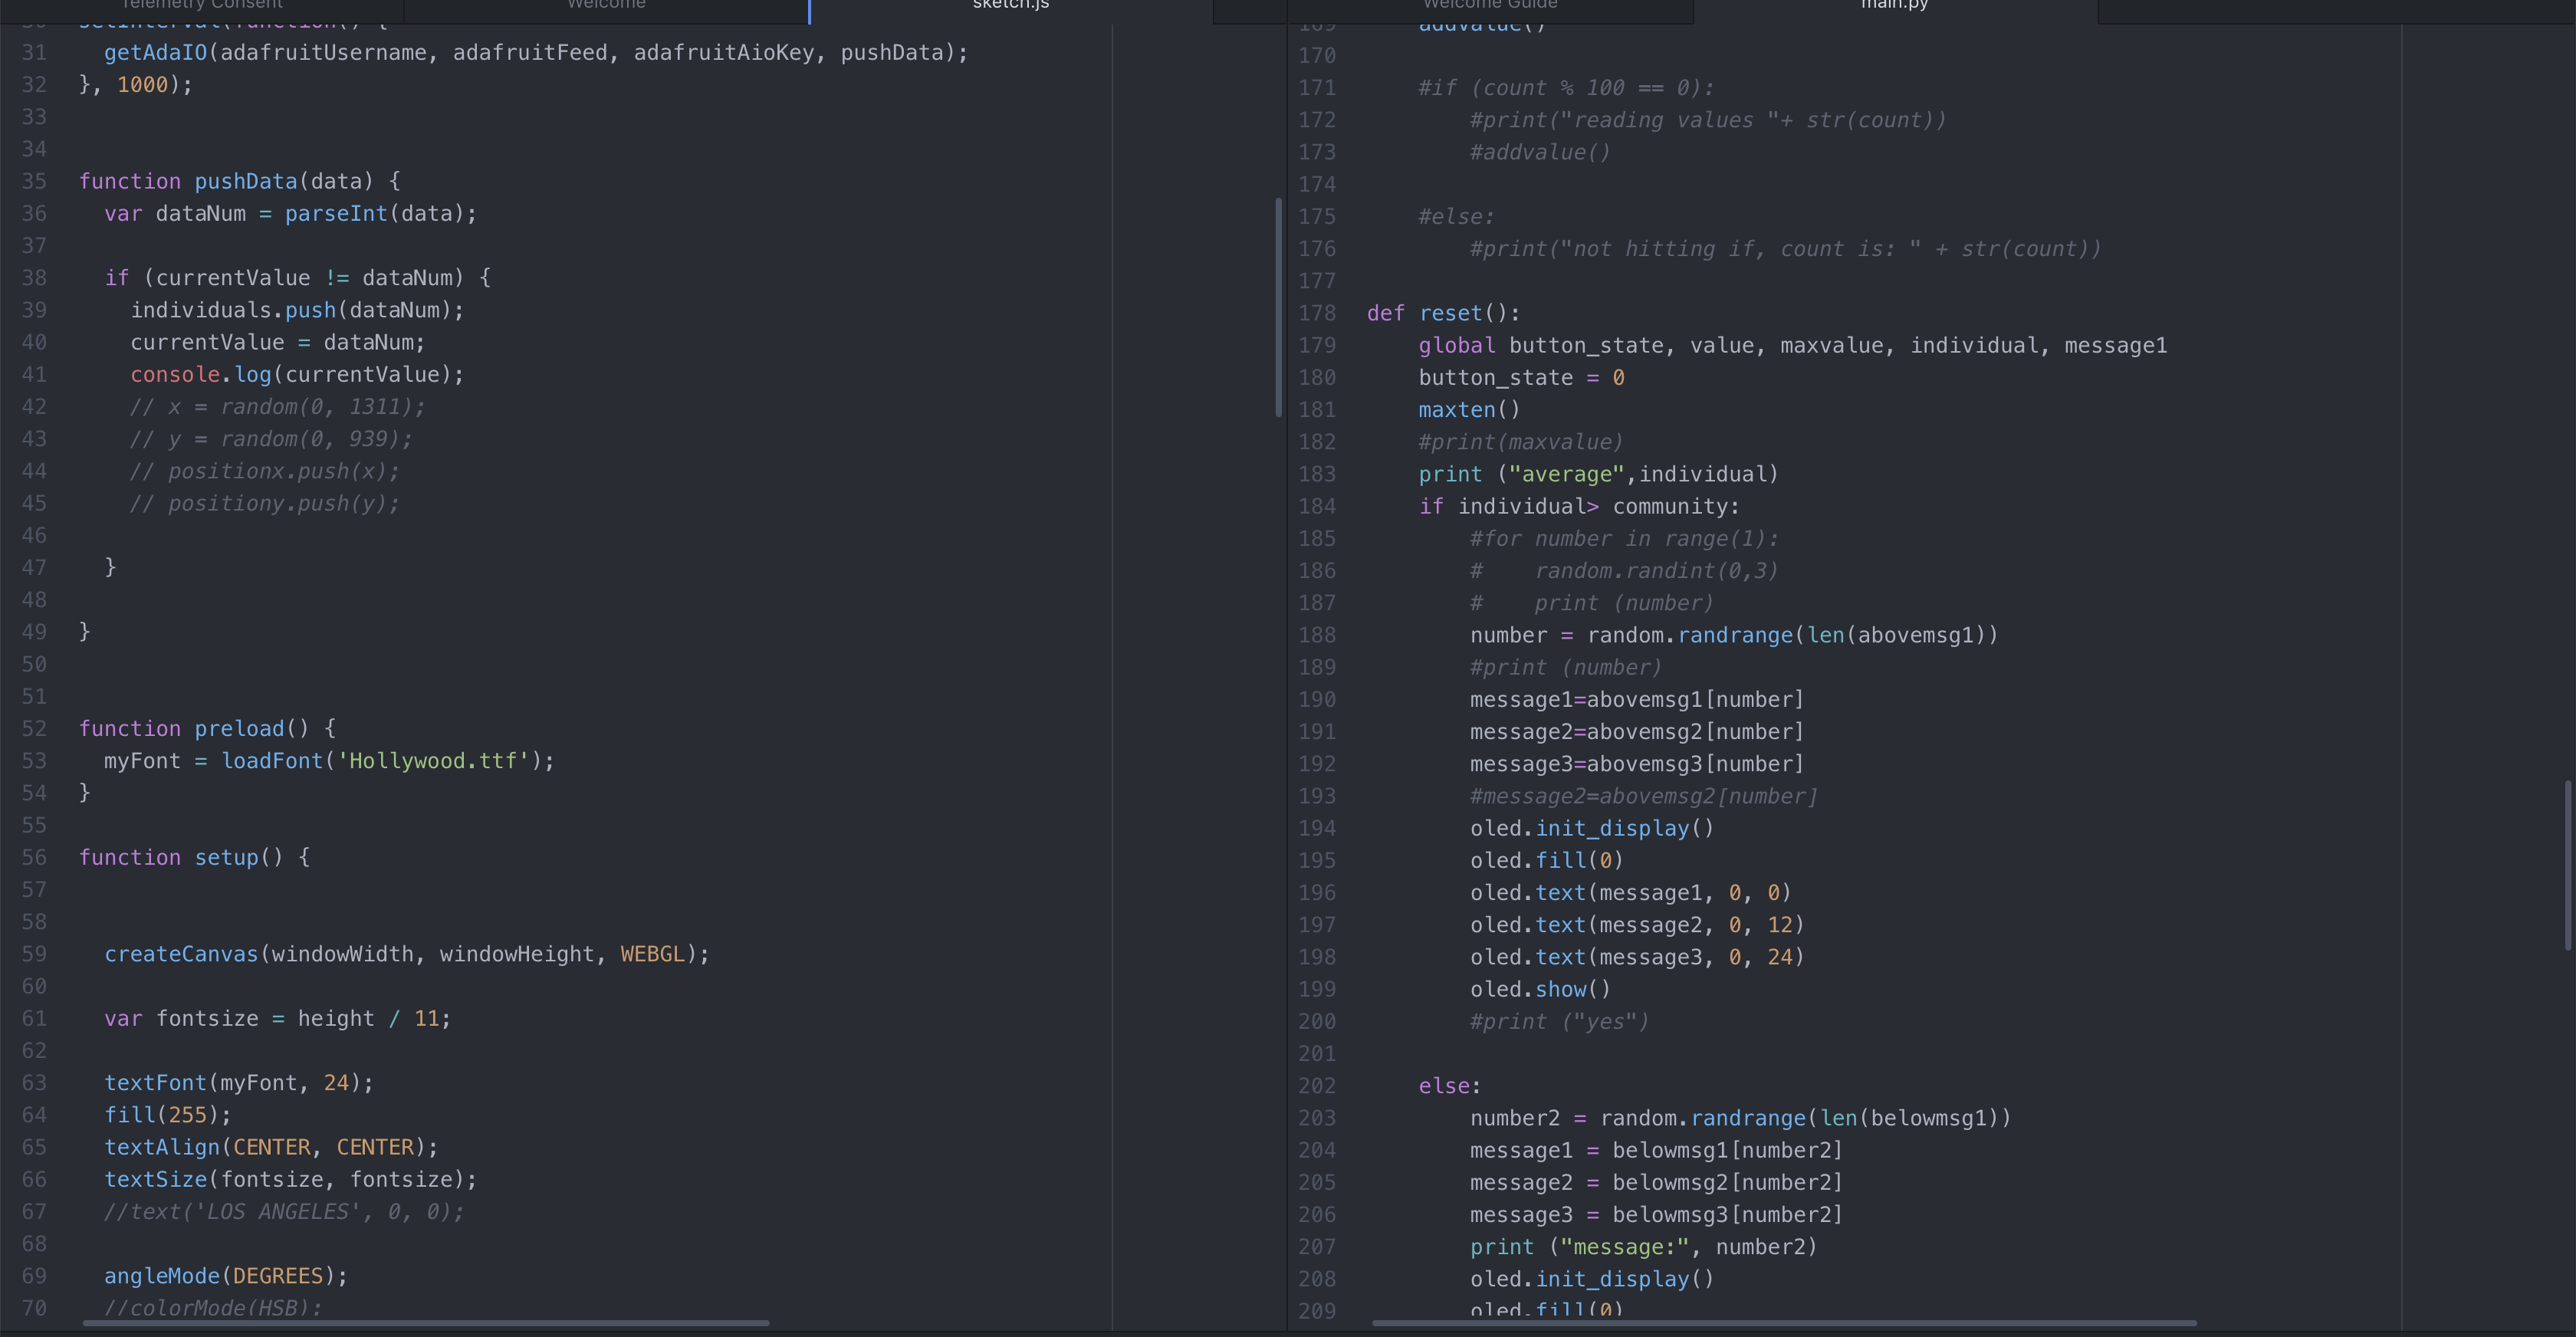Switch to the sketch.js tab
Screen dimensions: 2576x1337
(1010, 6)
